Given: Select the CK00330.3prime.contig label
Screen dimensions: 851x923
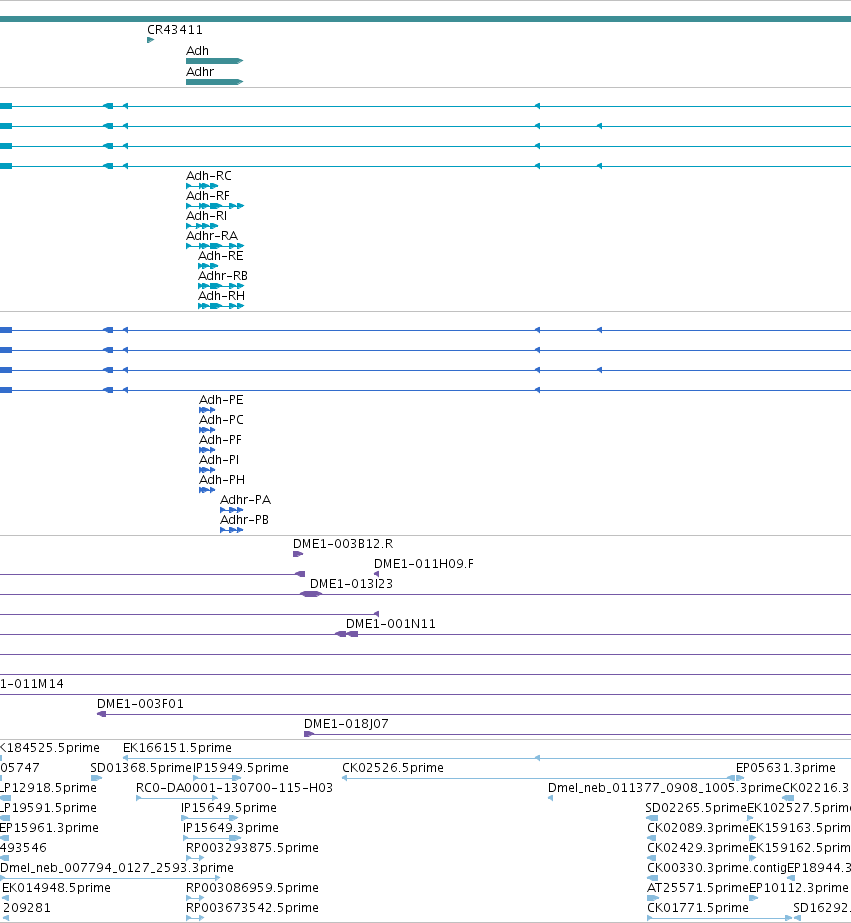Looking at the screenshot, I should 717,868.
